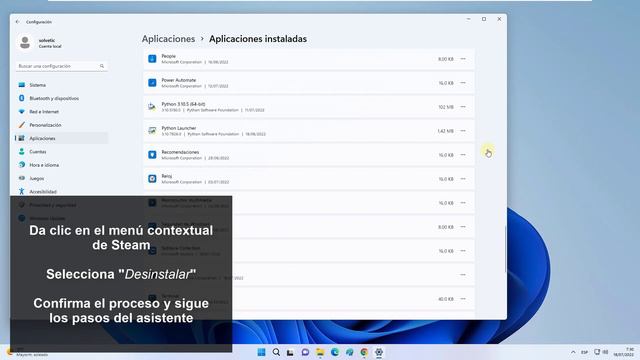Select Aplicaciones in the sidebar
Viewport: 640px width, 360px height.
point(61,138)
